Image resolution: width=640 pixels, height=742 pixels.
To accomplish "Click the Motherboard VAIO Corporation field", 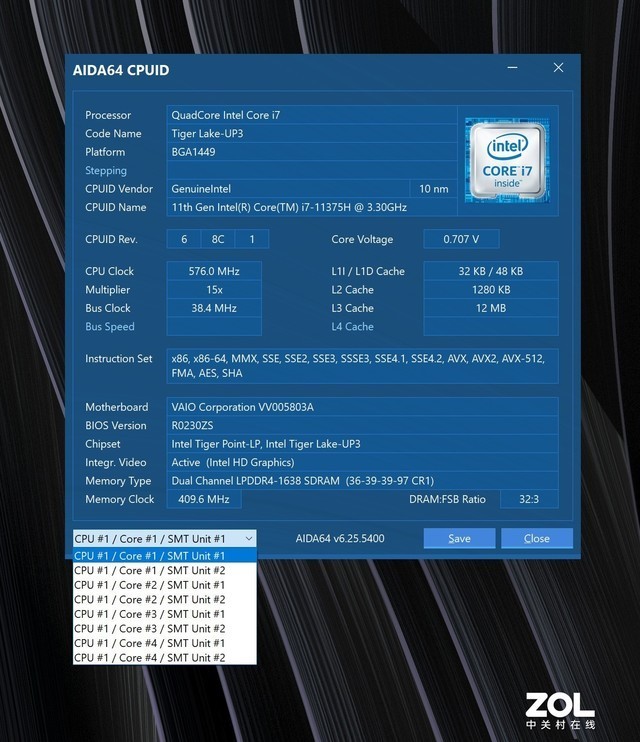I will pyautogui.click(x=362, y=407).
